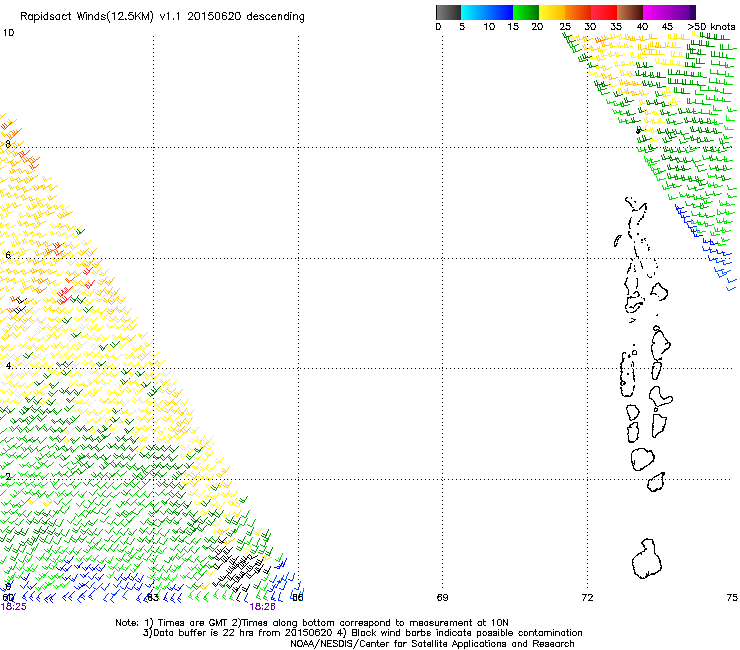The height and width of the screenshot is (650, 740).
Task: Click the longitude axis label '75'
Action: [732, 598]
